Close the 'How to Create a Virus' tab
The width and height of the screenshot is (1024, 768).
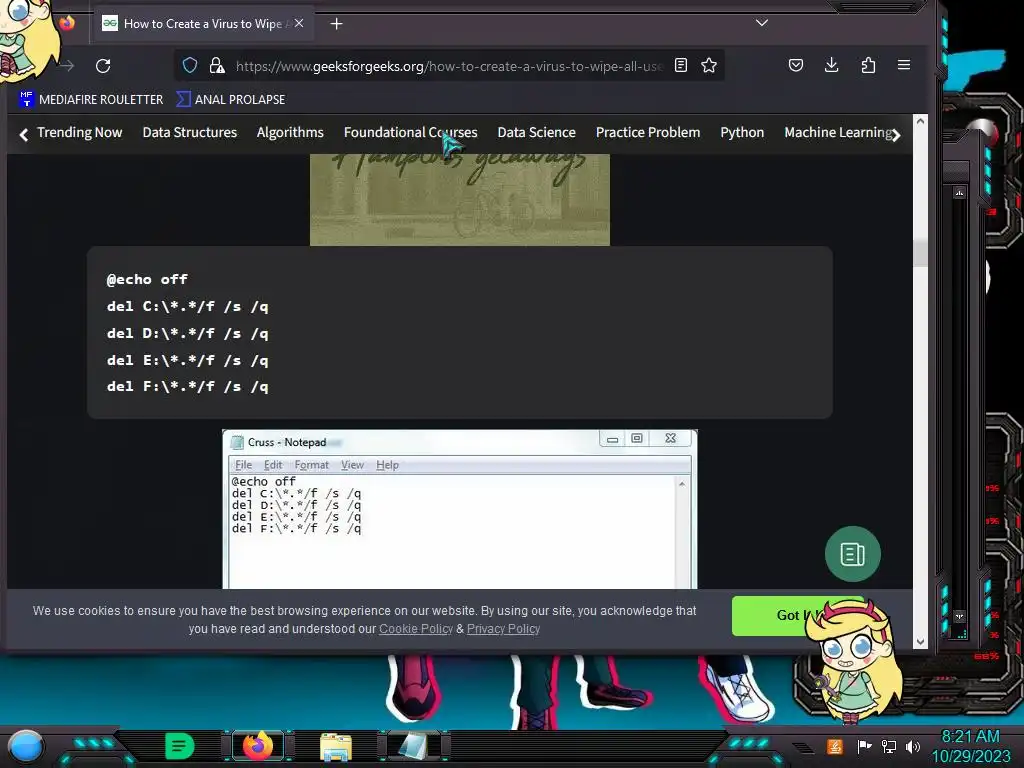[x=298, y=24]
